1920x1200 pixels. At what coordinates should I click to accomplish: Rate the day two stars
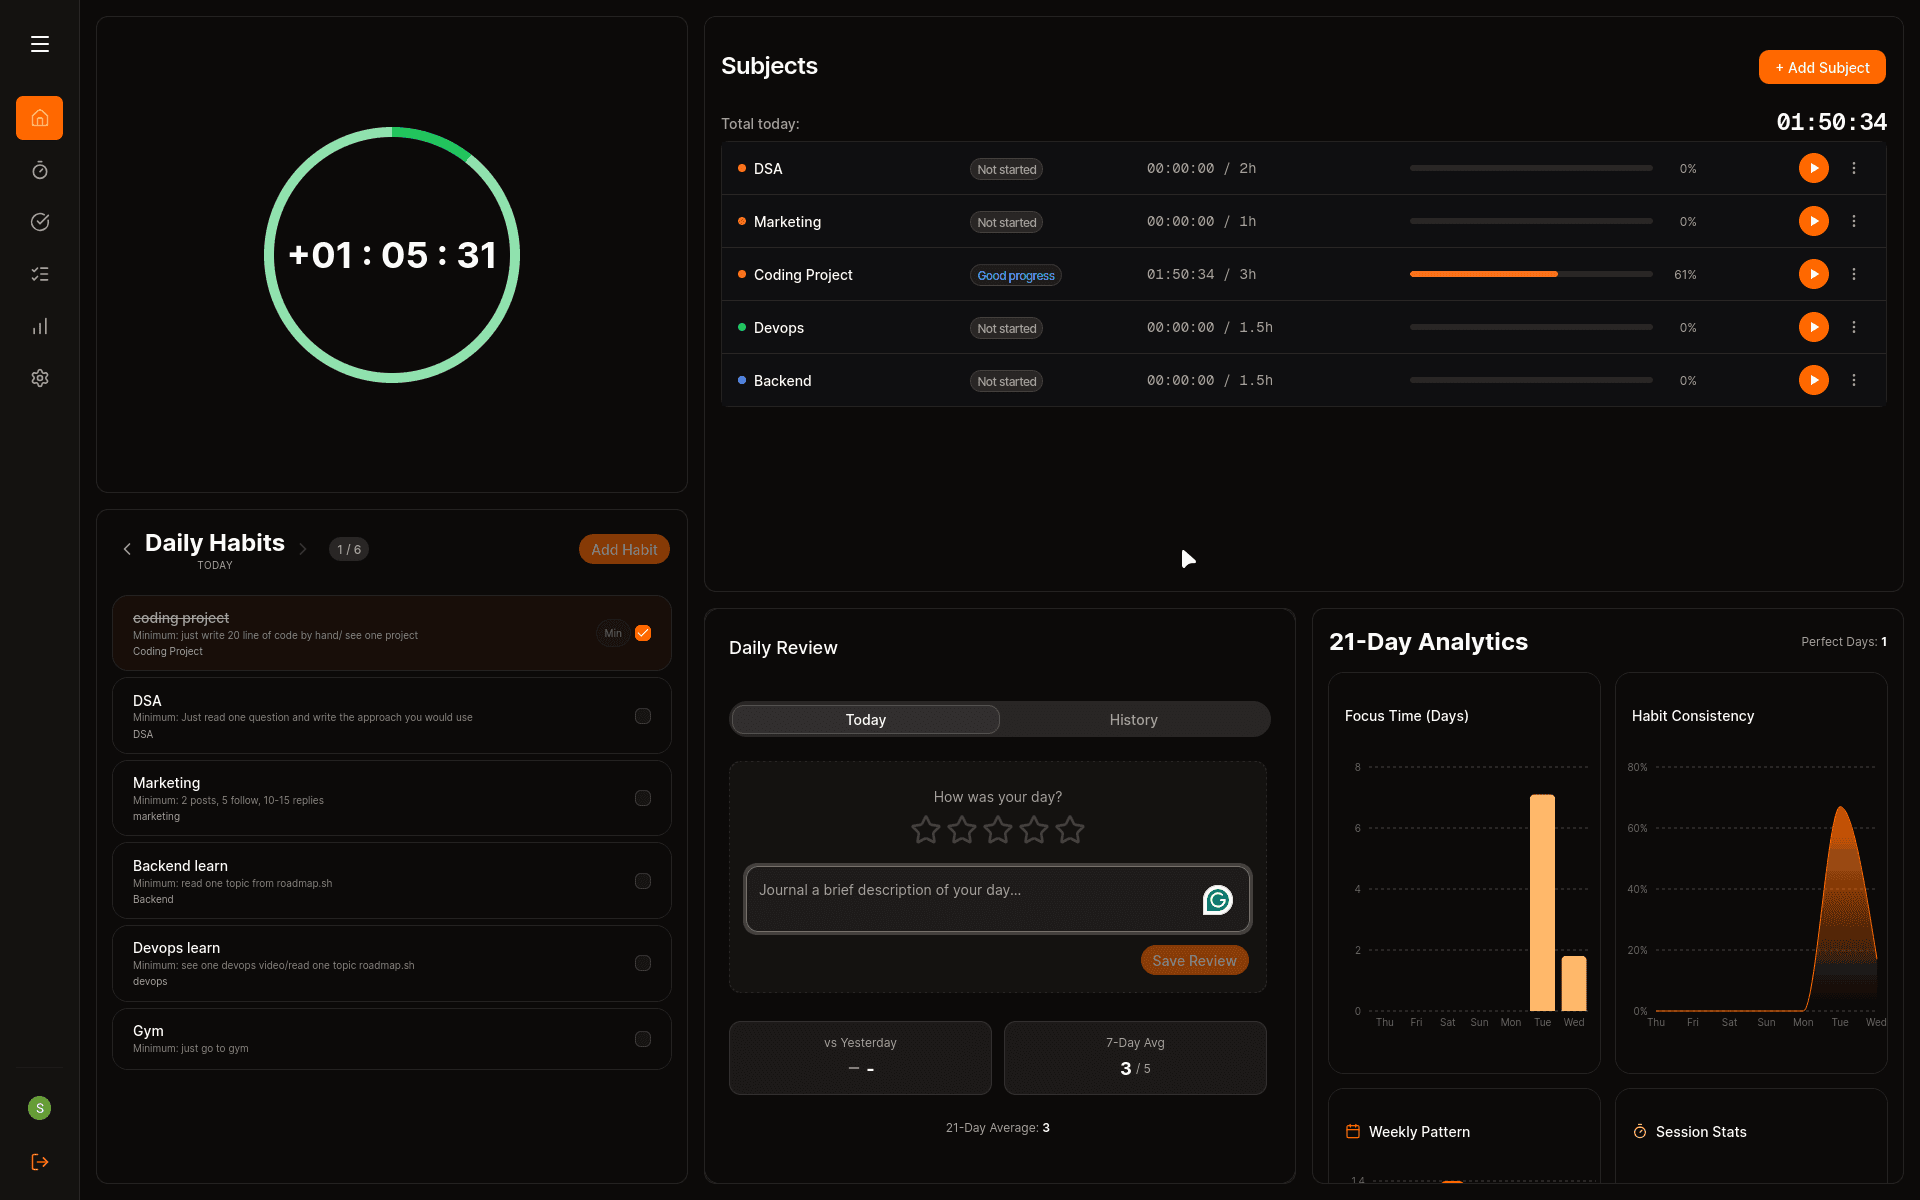coord(962,829)
